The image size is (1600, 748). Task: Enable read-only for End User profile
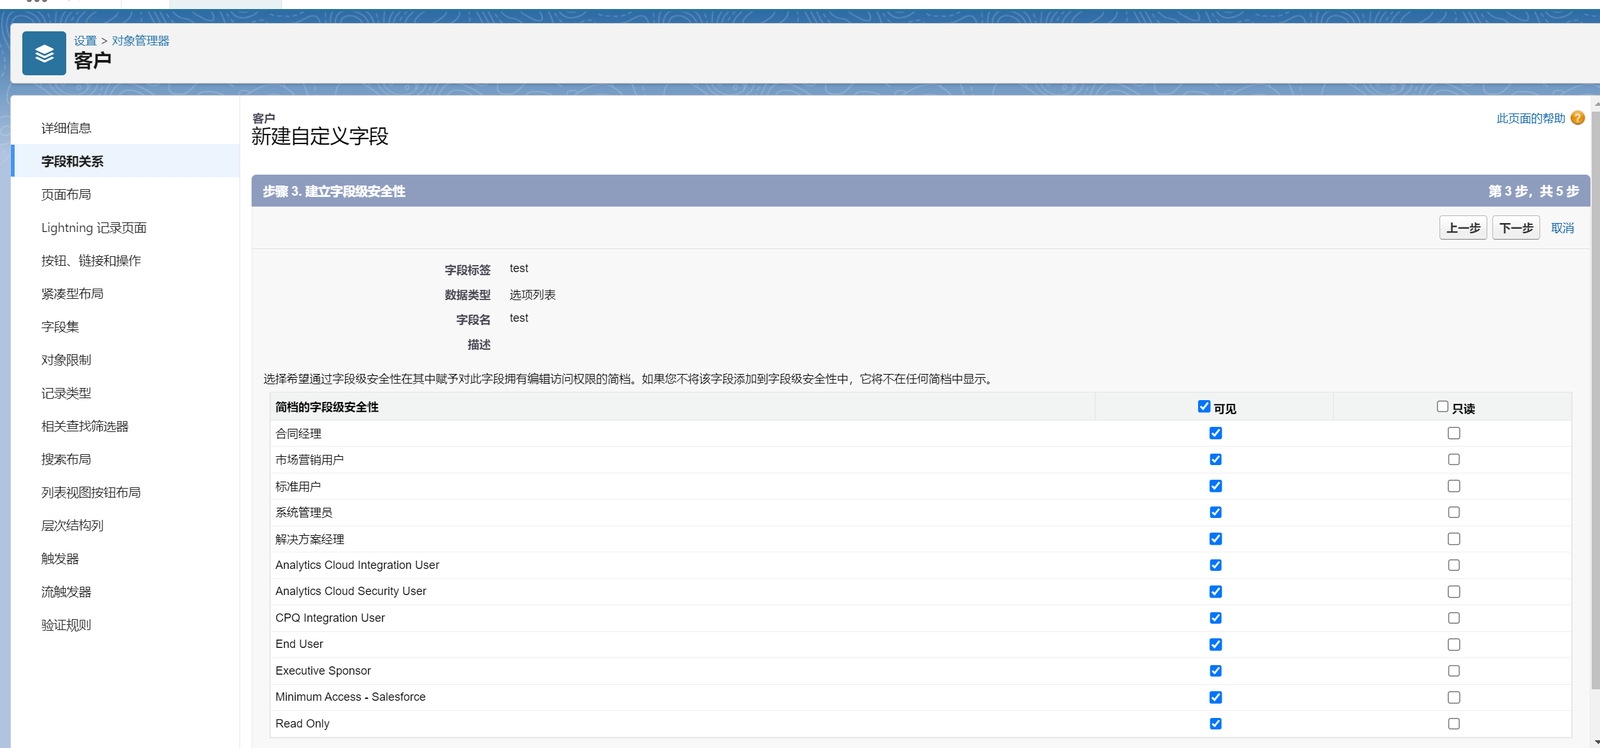pos(1453,644)
